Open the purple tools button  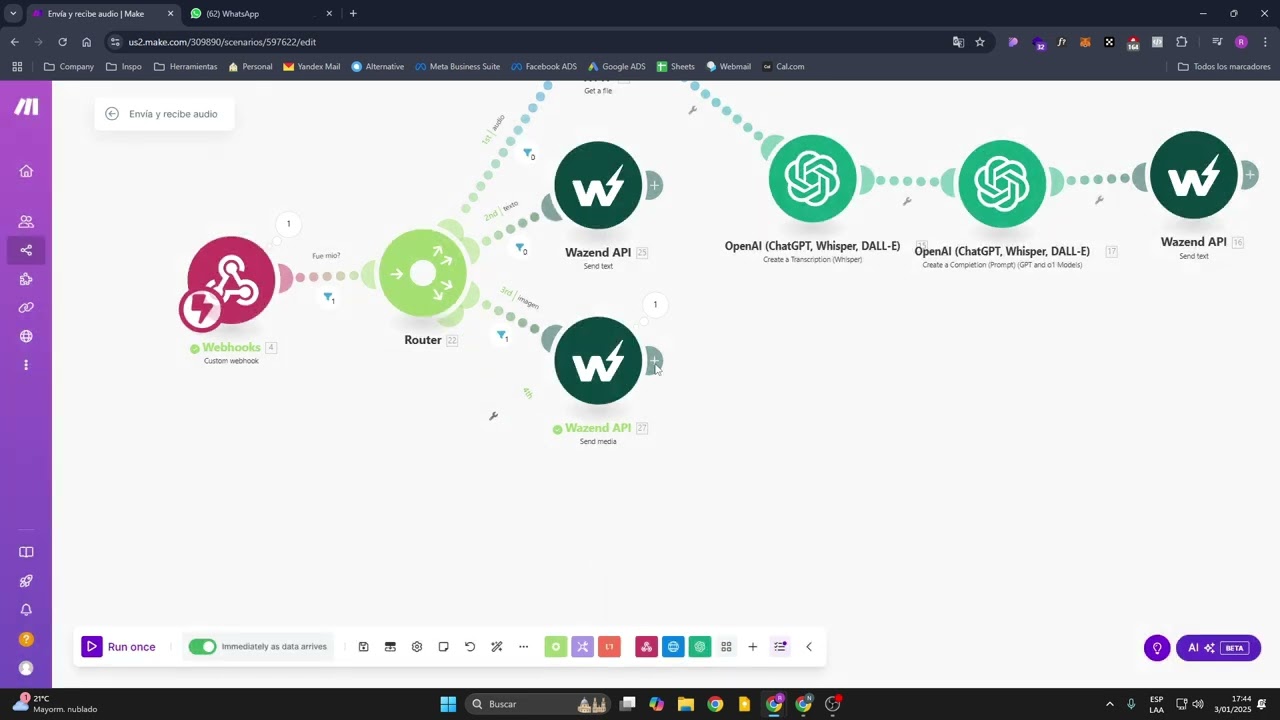click(x=582, y=647)
